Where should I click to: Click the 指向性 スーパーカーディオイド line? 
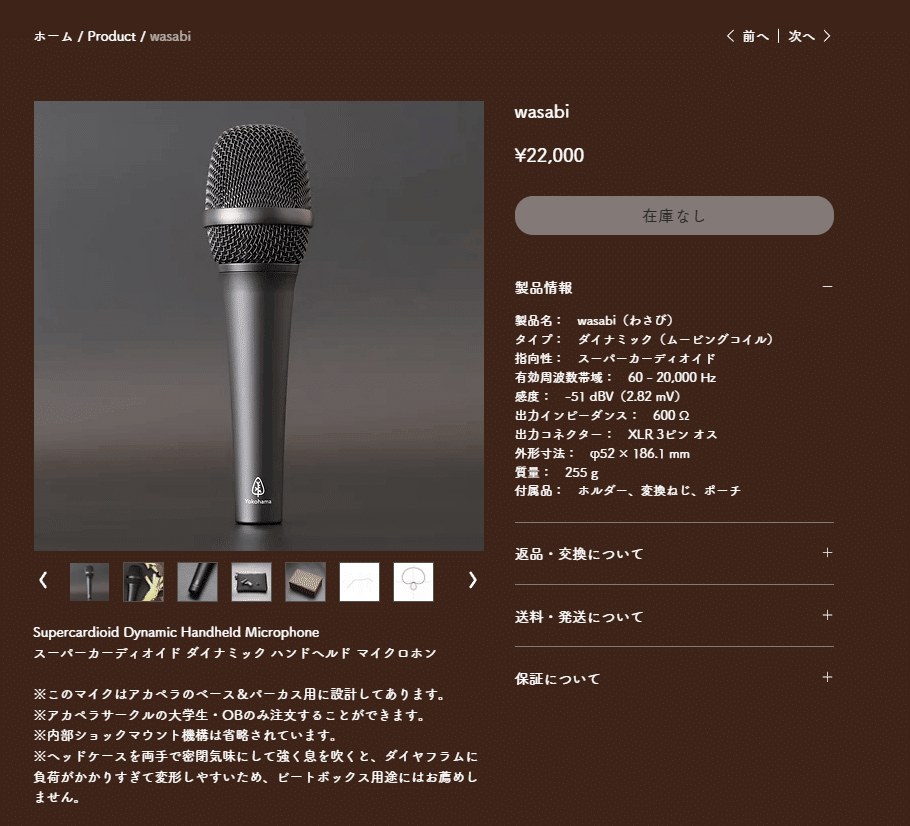click(615, 358)
